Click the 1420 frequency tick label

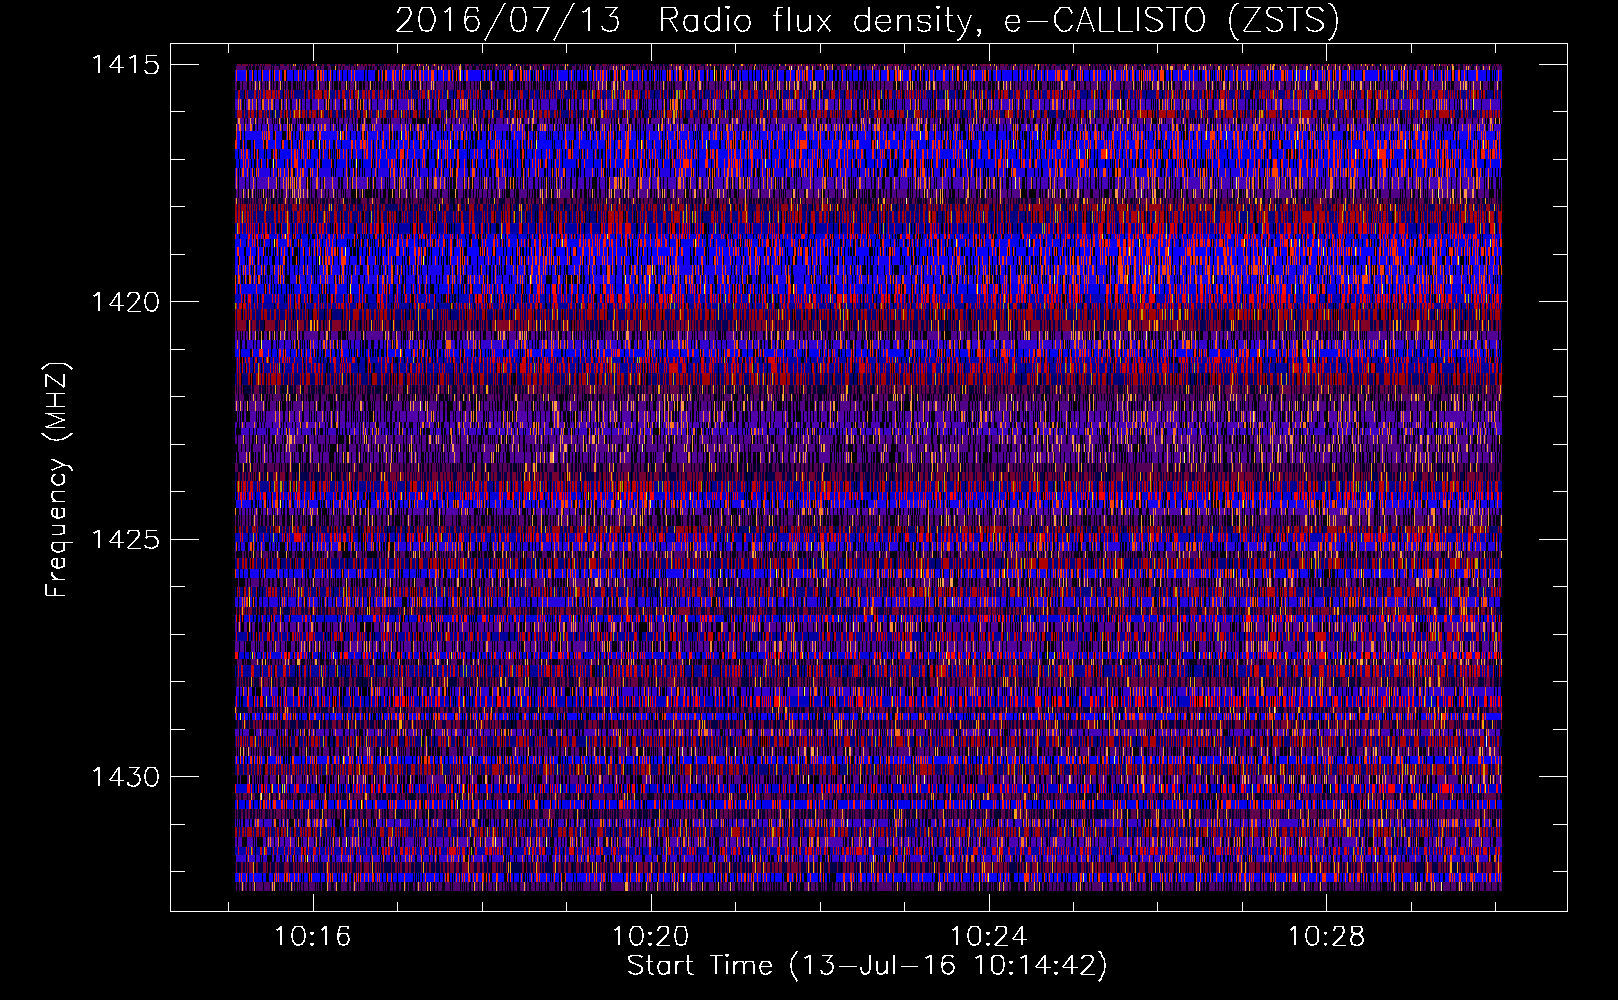point(125,302)
